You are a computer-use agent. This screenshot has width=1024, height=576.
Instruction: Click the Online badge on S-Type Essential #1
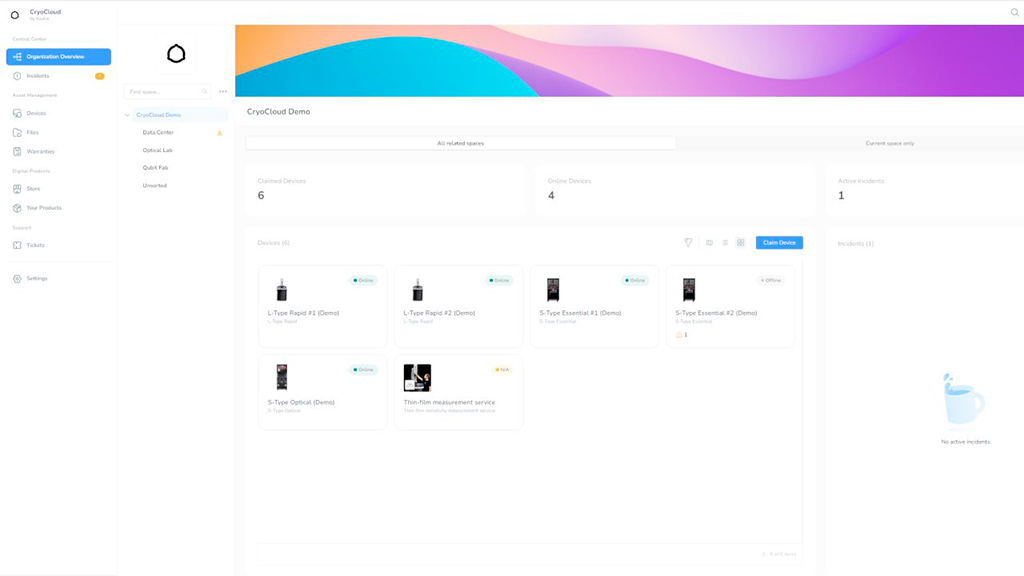pos(635,281)
